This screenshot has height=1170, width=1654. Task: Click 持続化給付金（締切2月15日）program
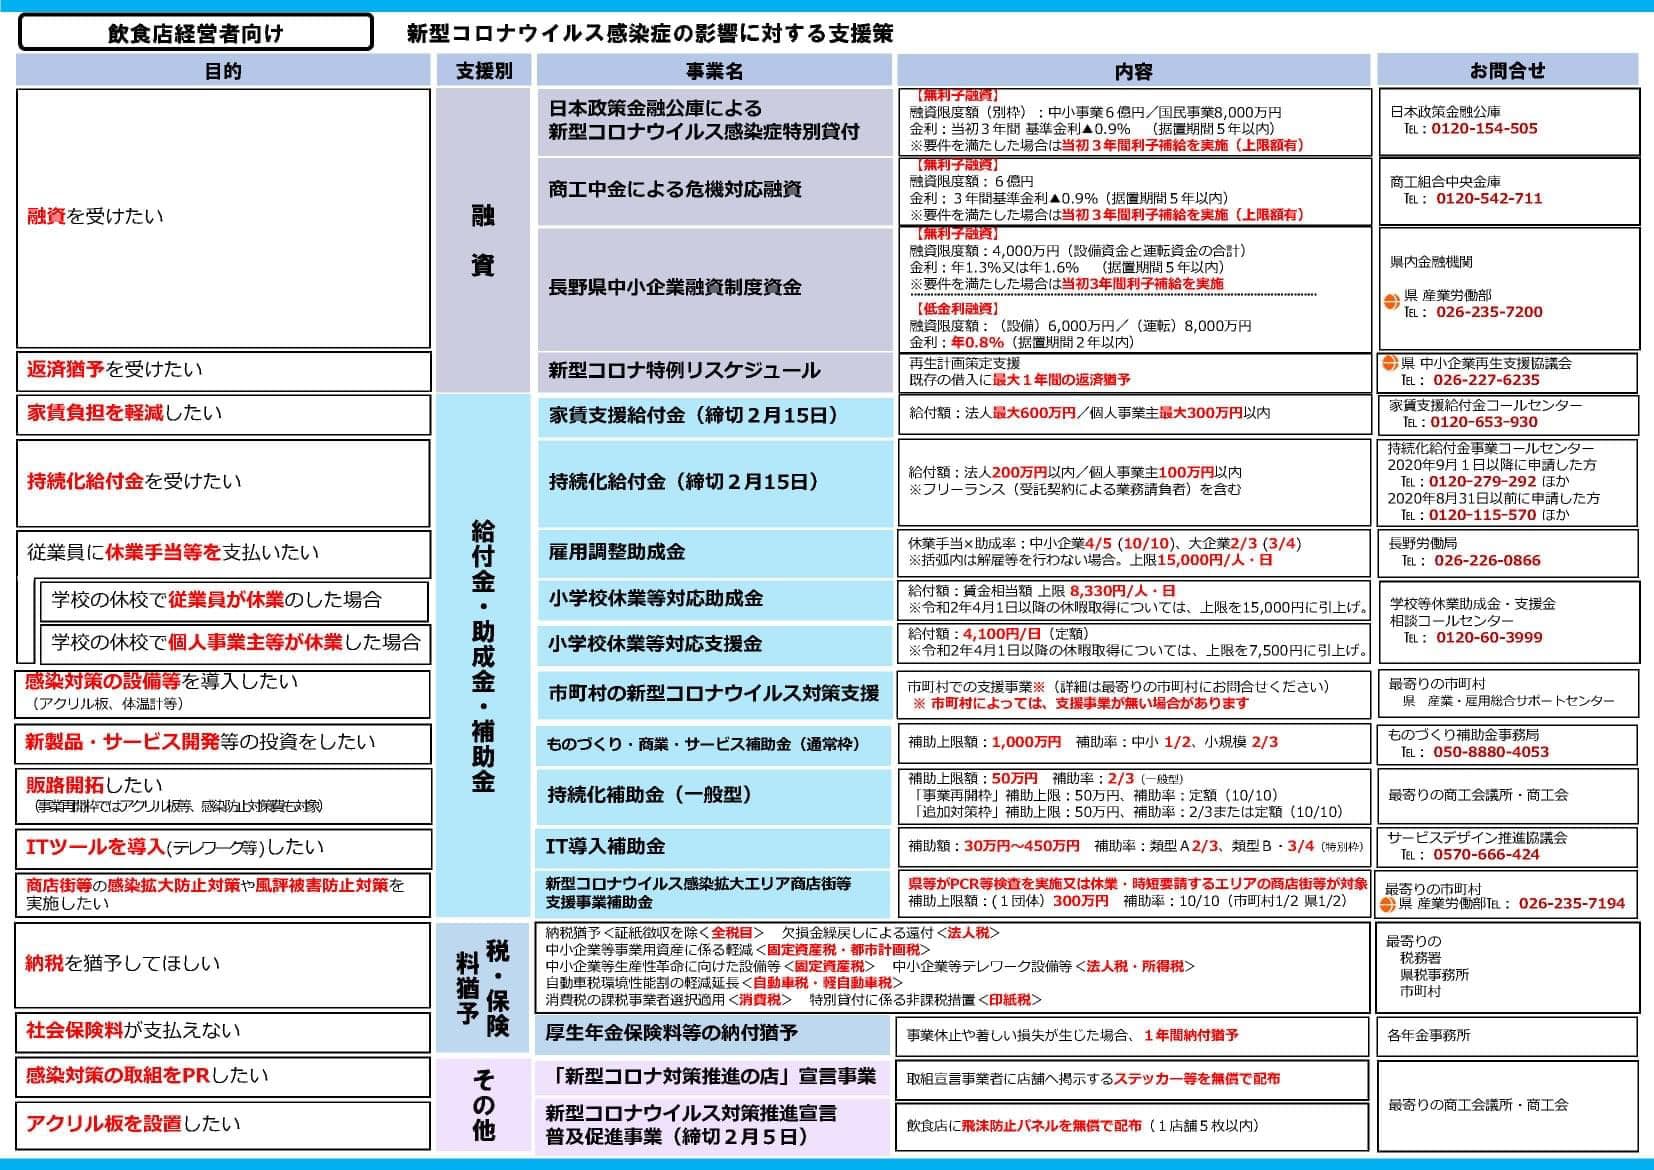click(x=714, y=483)
